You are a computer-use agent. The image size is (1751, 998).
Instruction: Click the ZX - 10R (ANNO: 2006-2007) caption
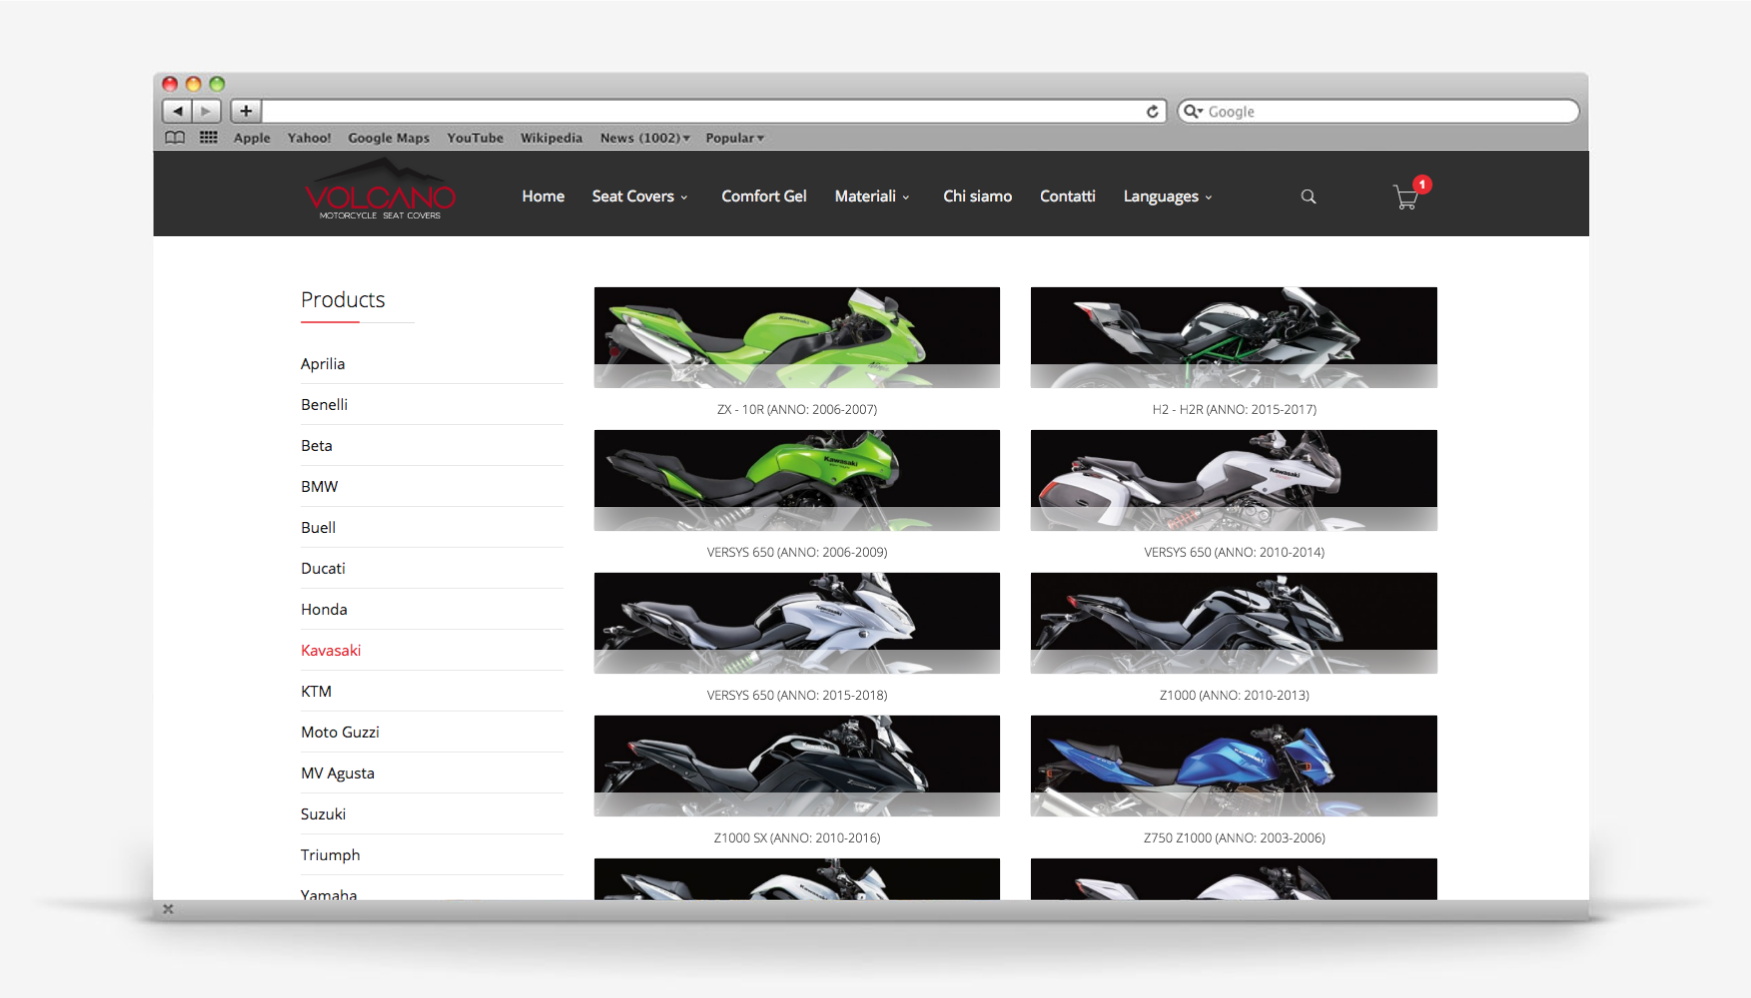797,410
